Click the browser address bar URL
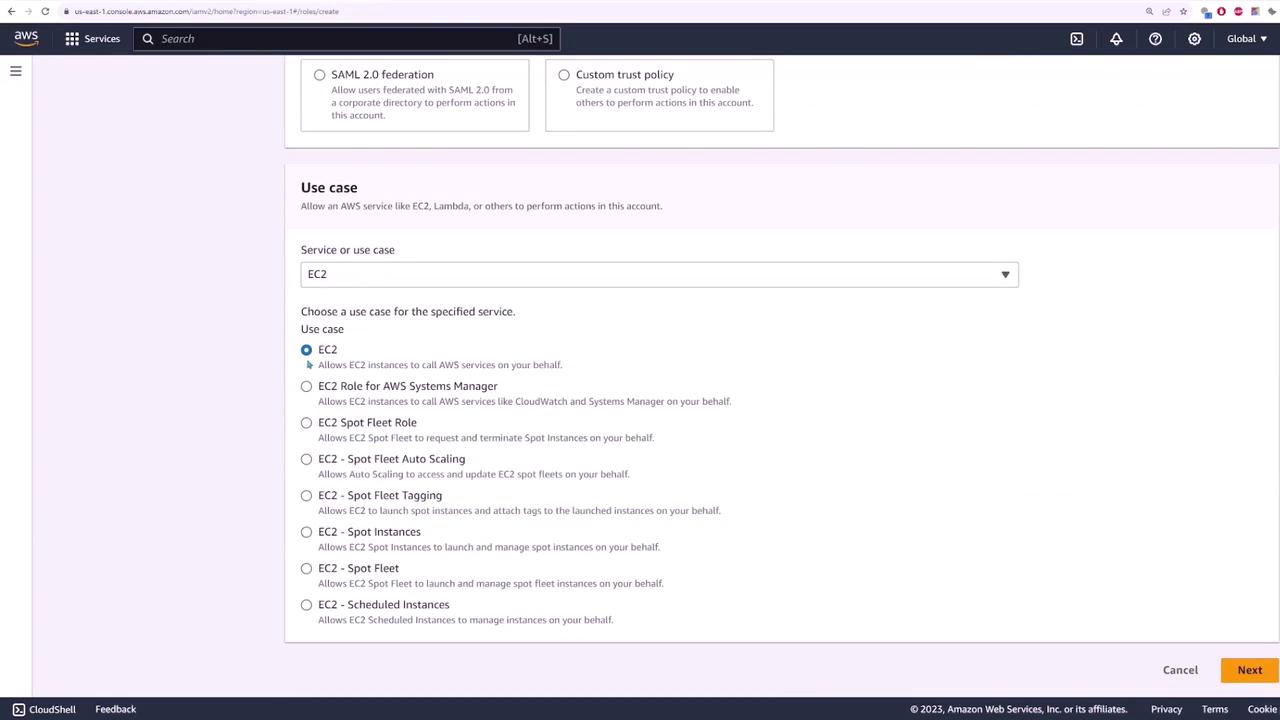The image size is (1280, 720). [206, 11]
